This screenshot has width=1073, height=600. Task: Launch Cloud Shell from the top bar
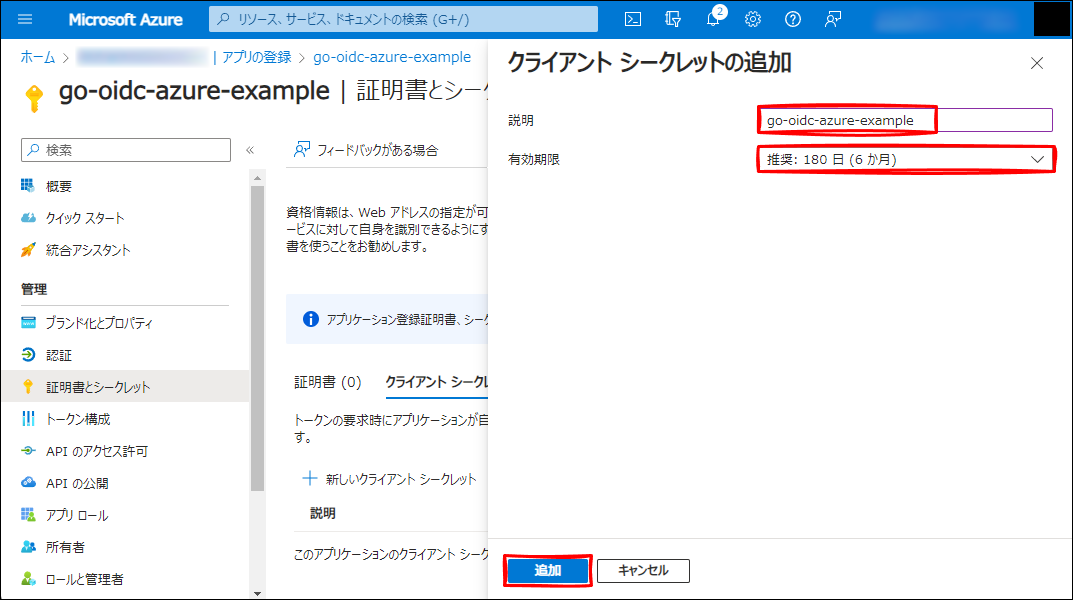(633, 19)
